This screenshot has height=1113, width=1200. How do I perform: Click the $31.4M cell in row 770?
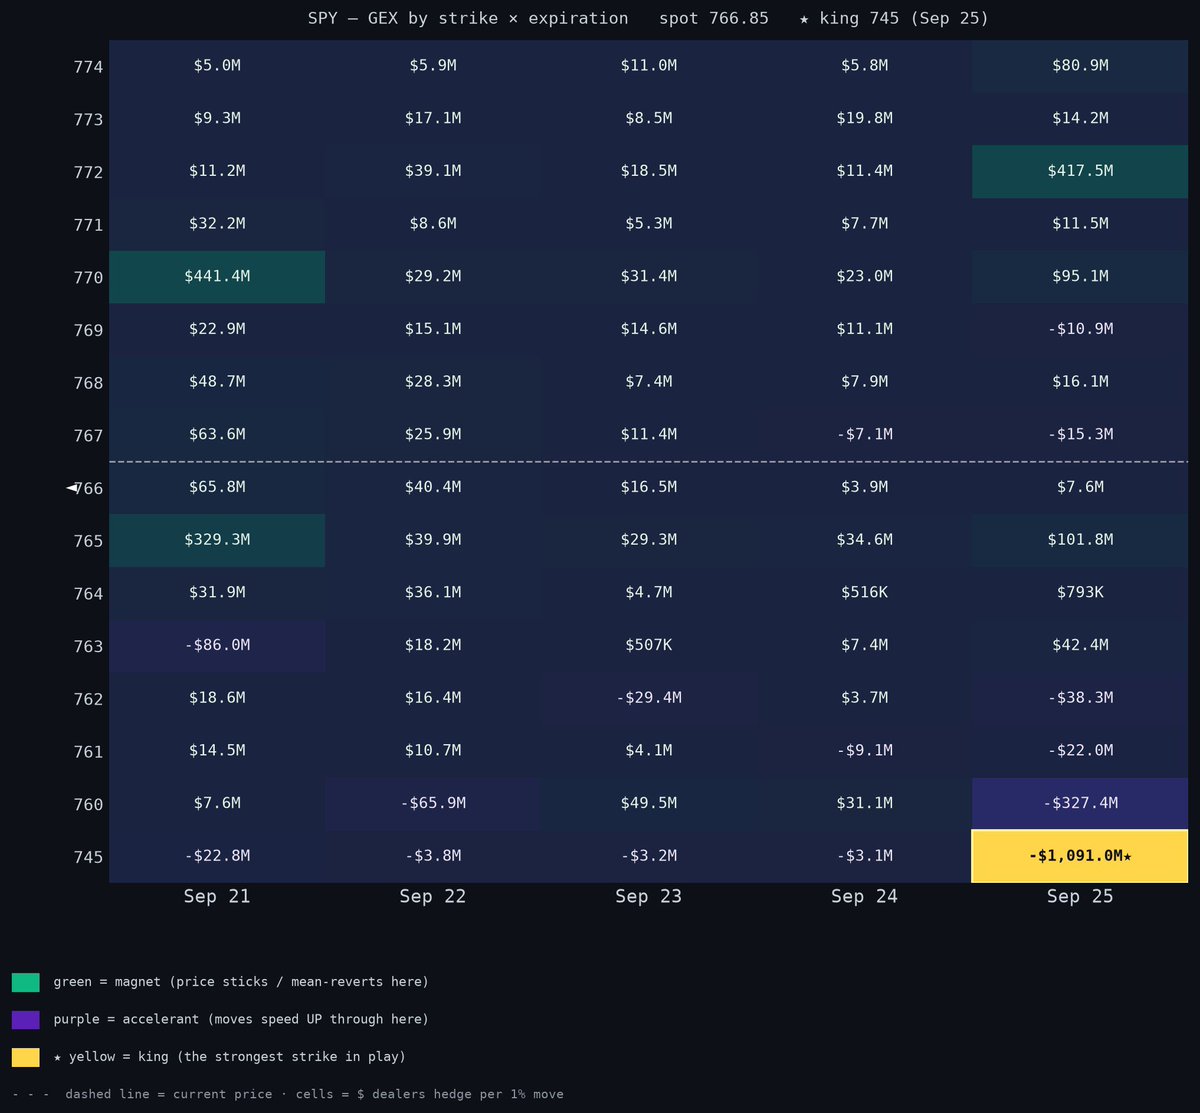tap(649, 277)
